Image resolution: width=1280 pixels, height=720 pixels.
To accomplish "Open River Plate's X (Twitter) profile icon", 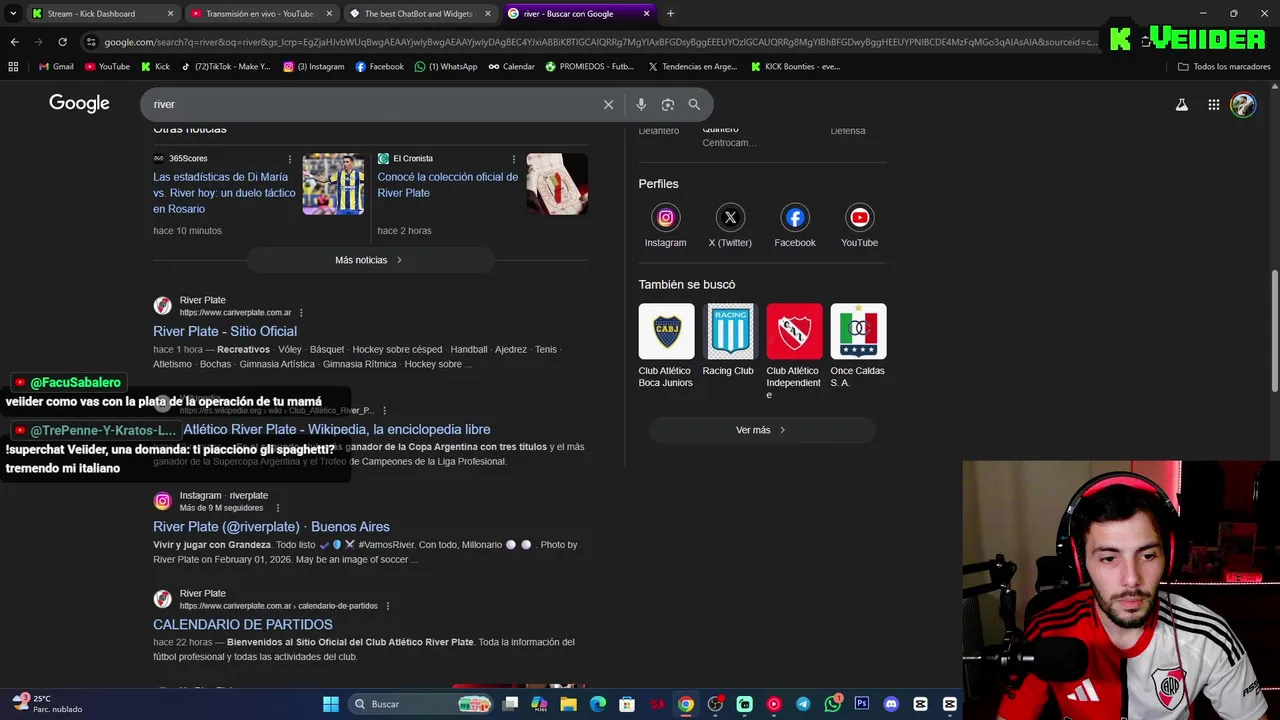I will pos(730,217).
